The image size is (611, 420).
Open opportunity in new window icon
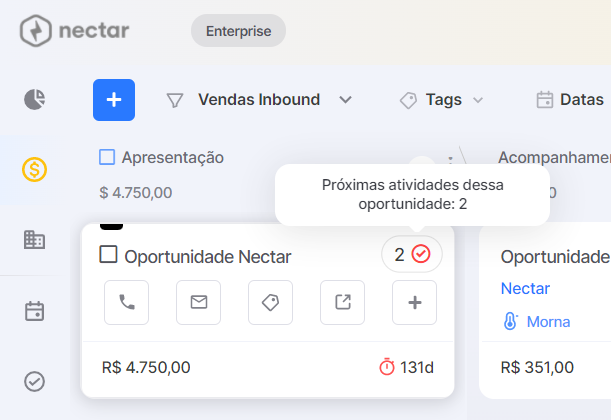[x=343, y=302]
